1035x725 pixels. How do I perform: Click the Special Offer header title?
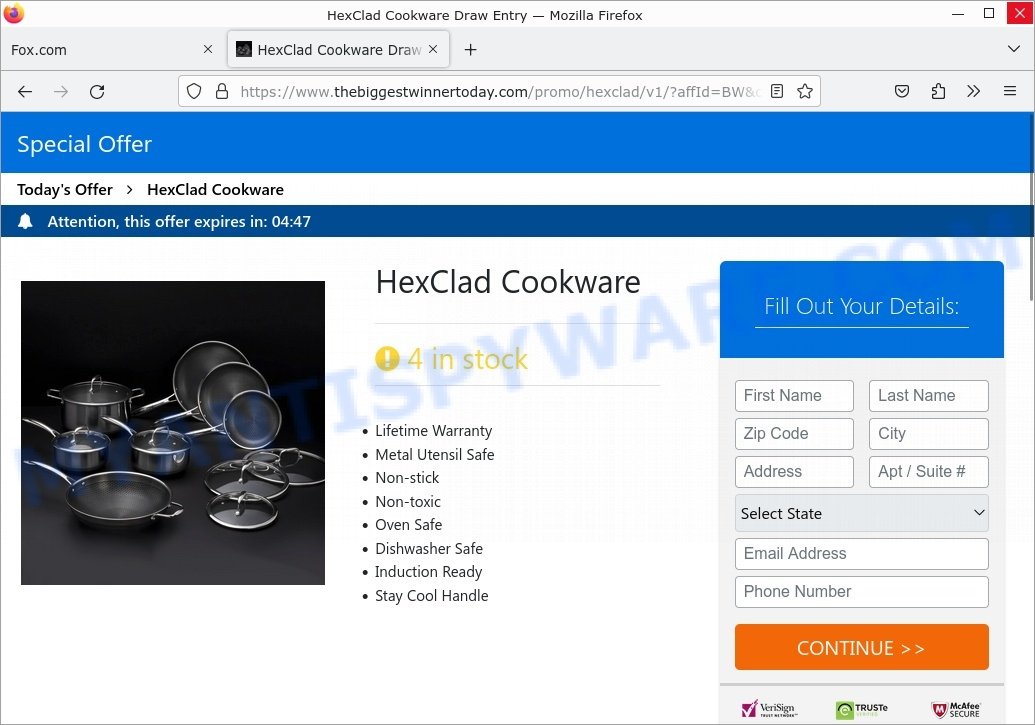tap(84, 145)
